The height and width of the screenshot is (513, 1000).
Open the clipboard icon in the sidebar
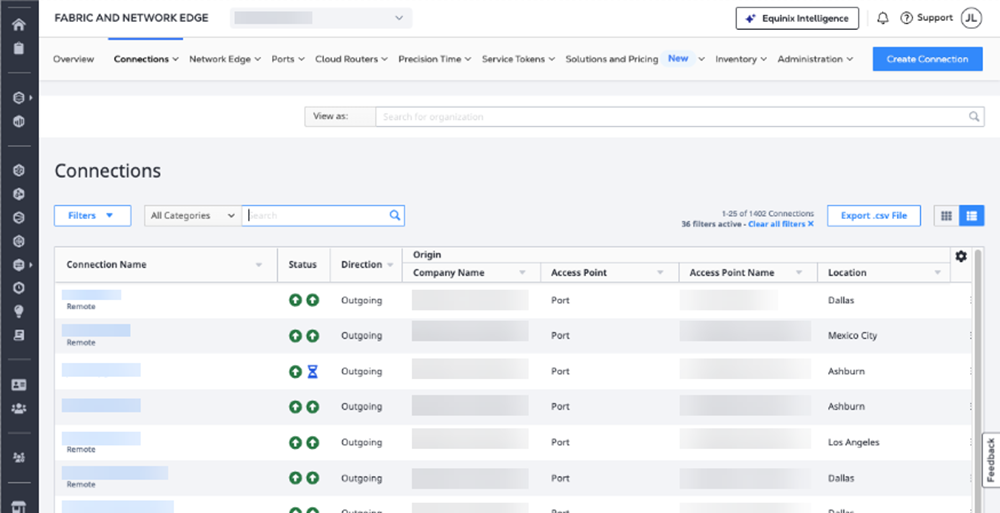[18, 48]
